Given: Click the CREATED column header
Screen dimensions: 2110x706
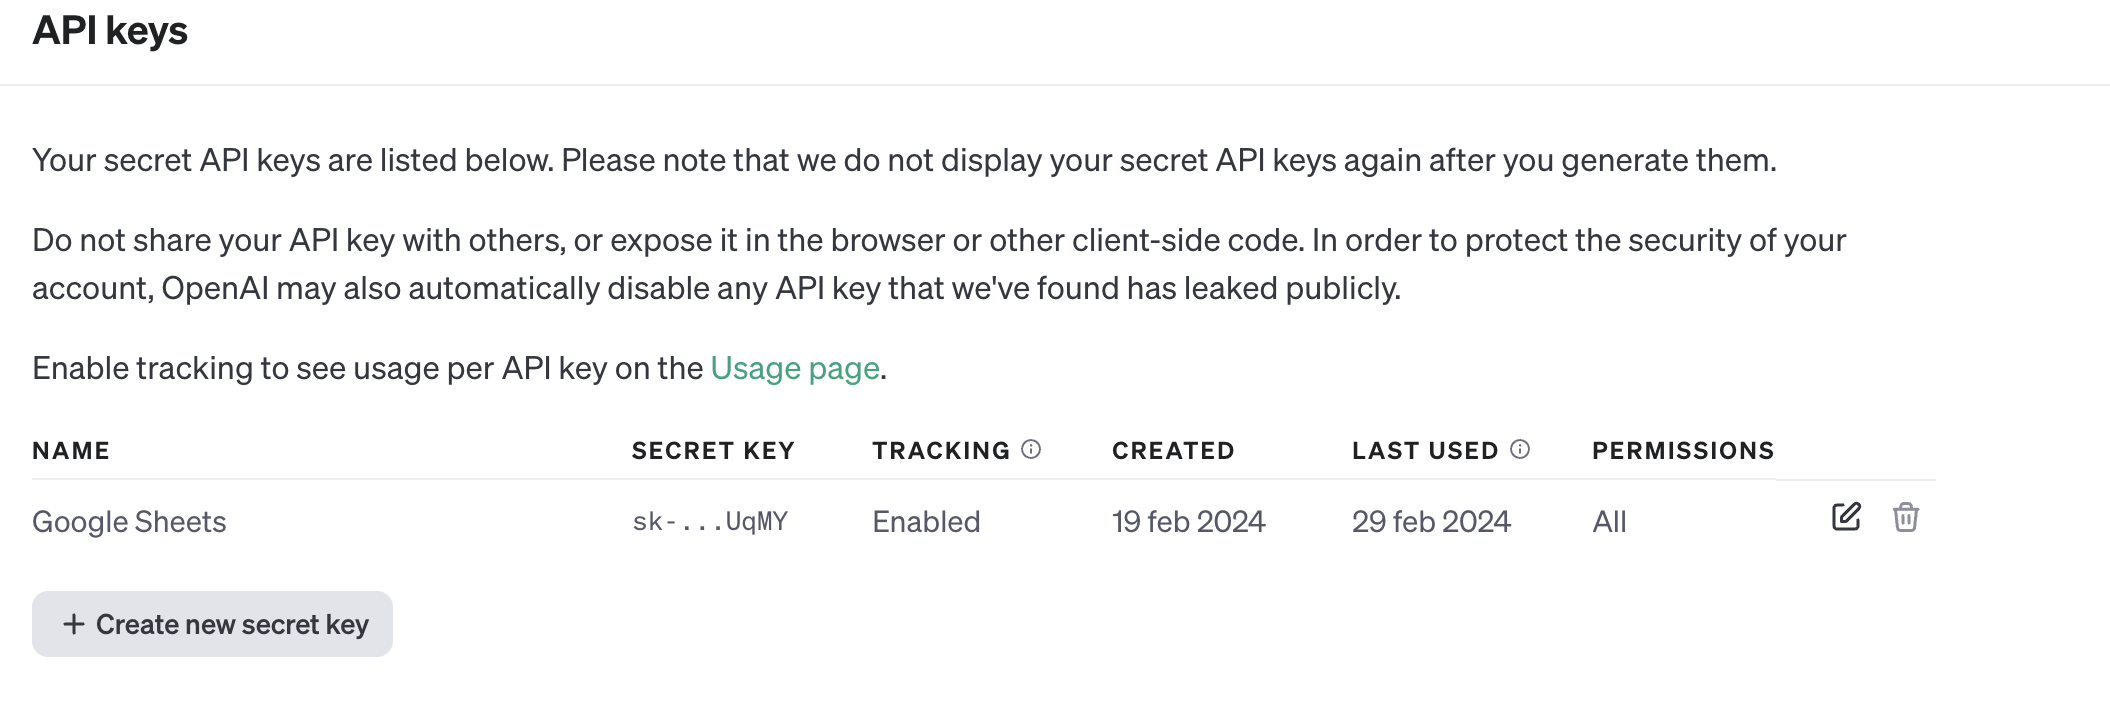Looking at the screenshot, I should tap(1173, 451).
